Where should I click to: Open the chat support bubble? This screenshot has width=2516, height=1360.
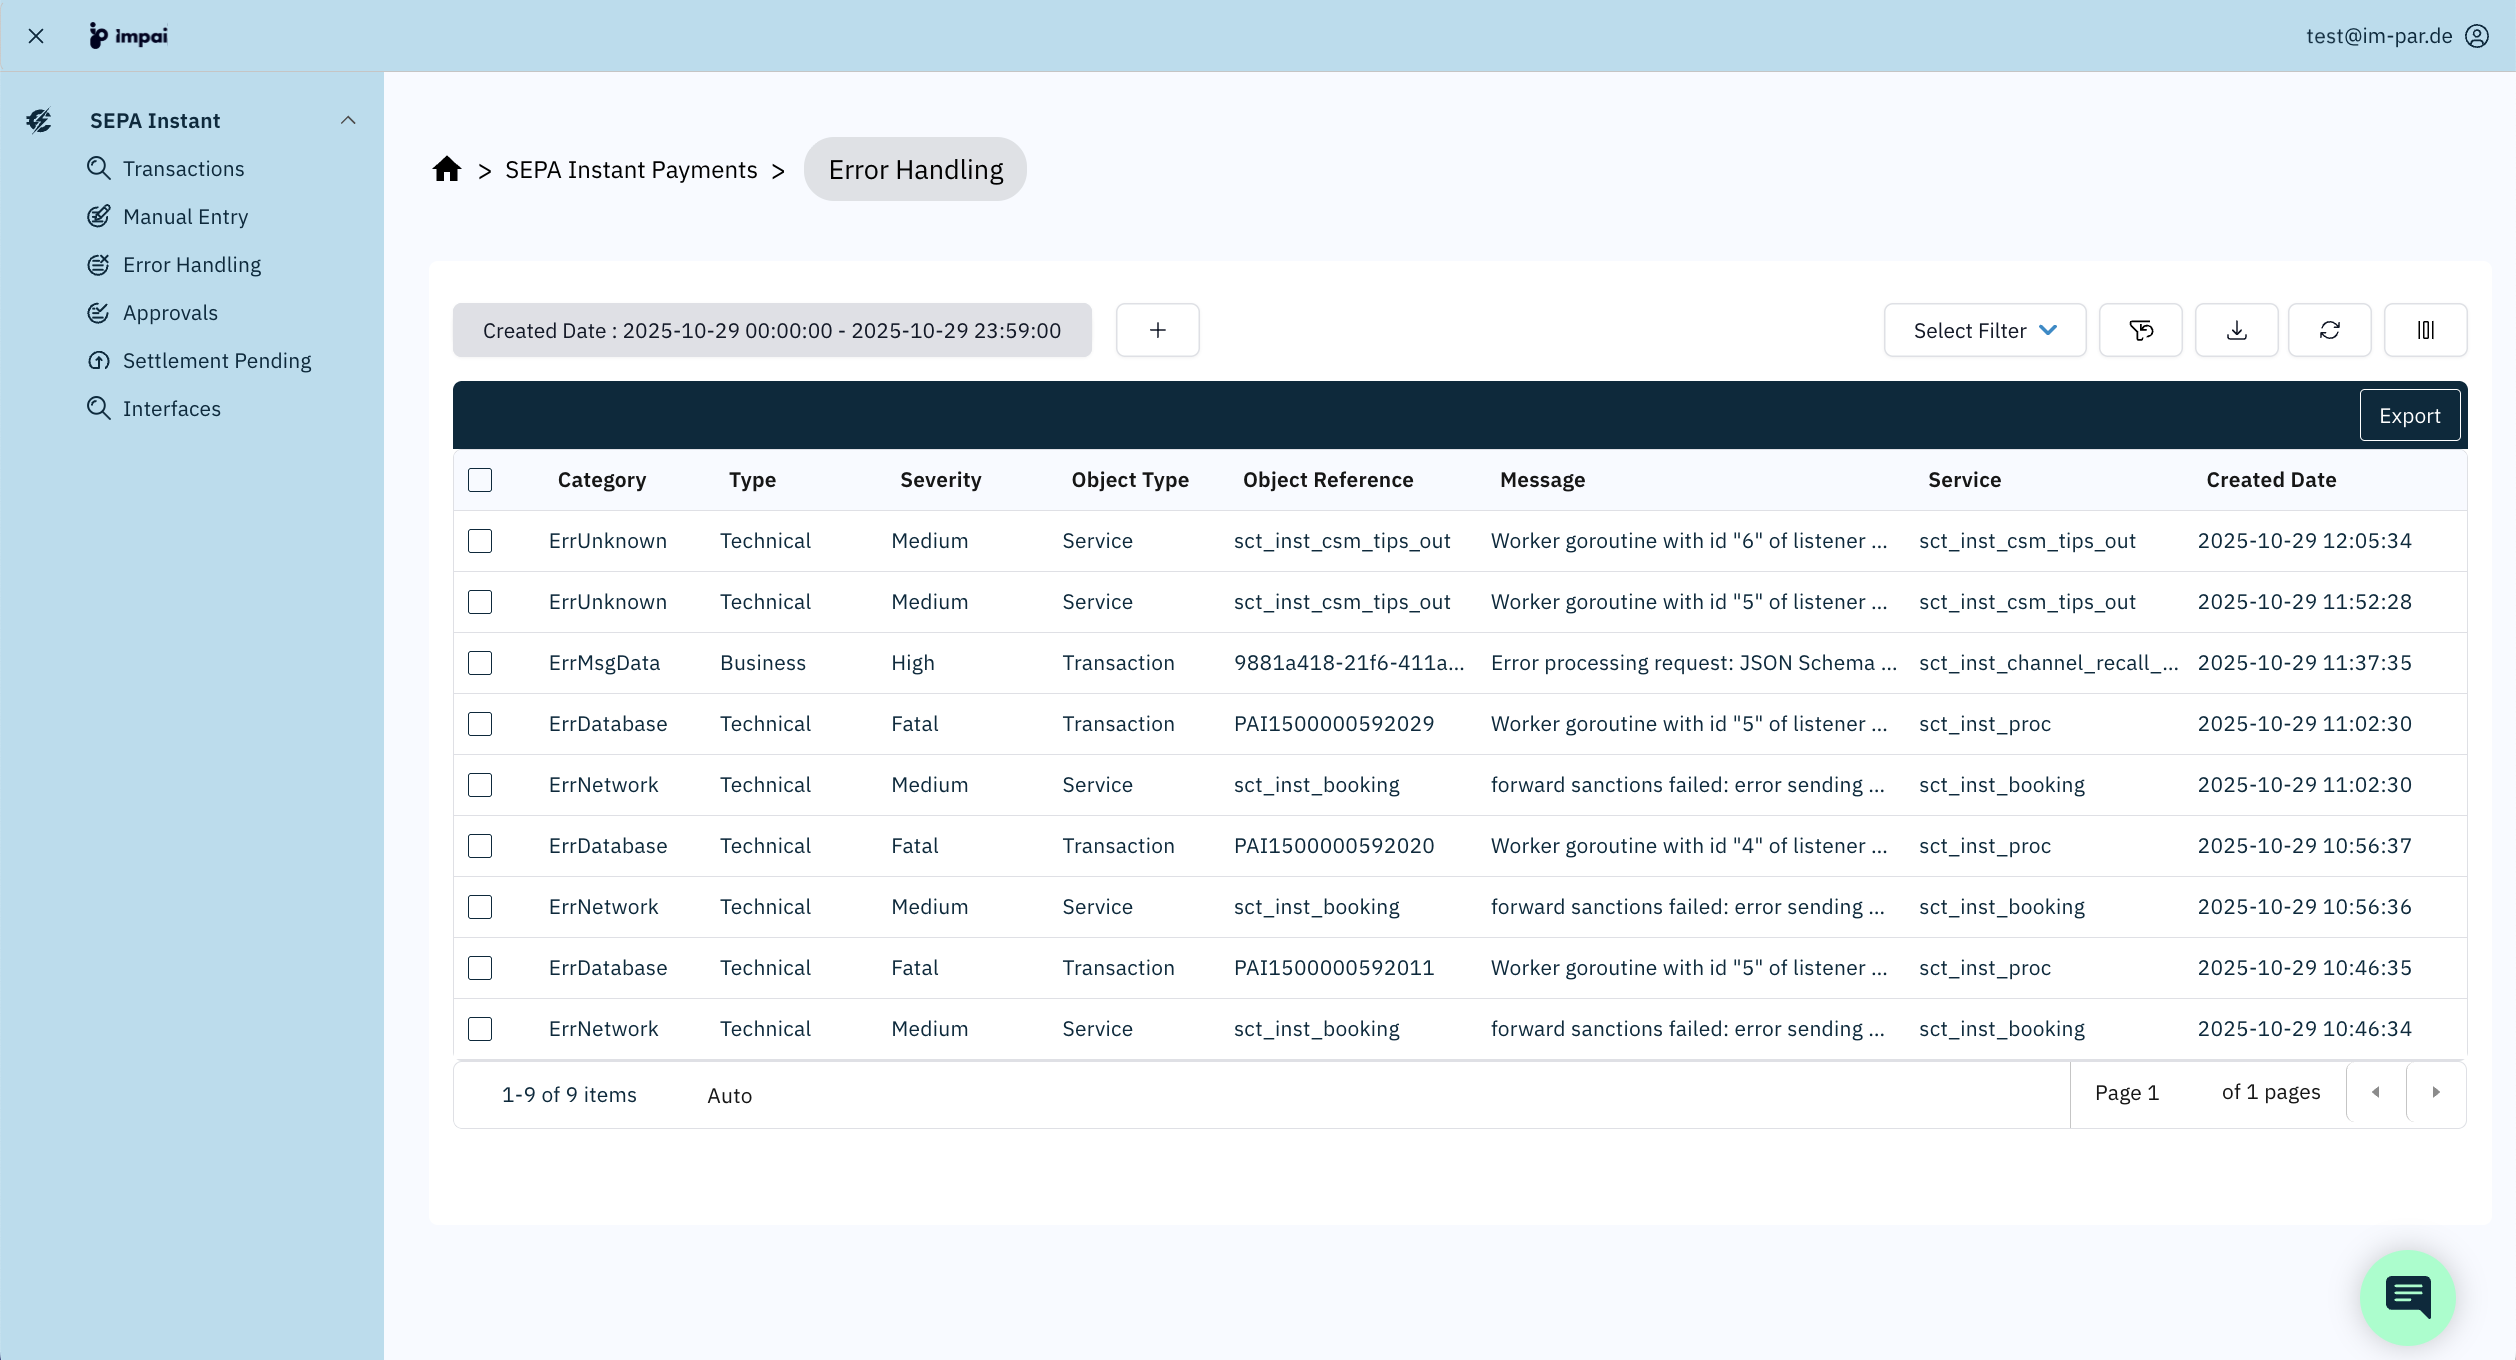(2407, 1297)
